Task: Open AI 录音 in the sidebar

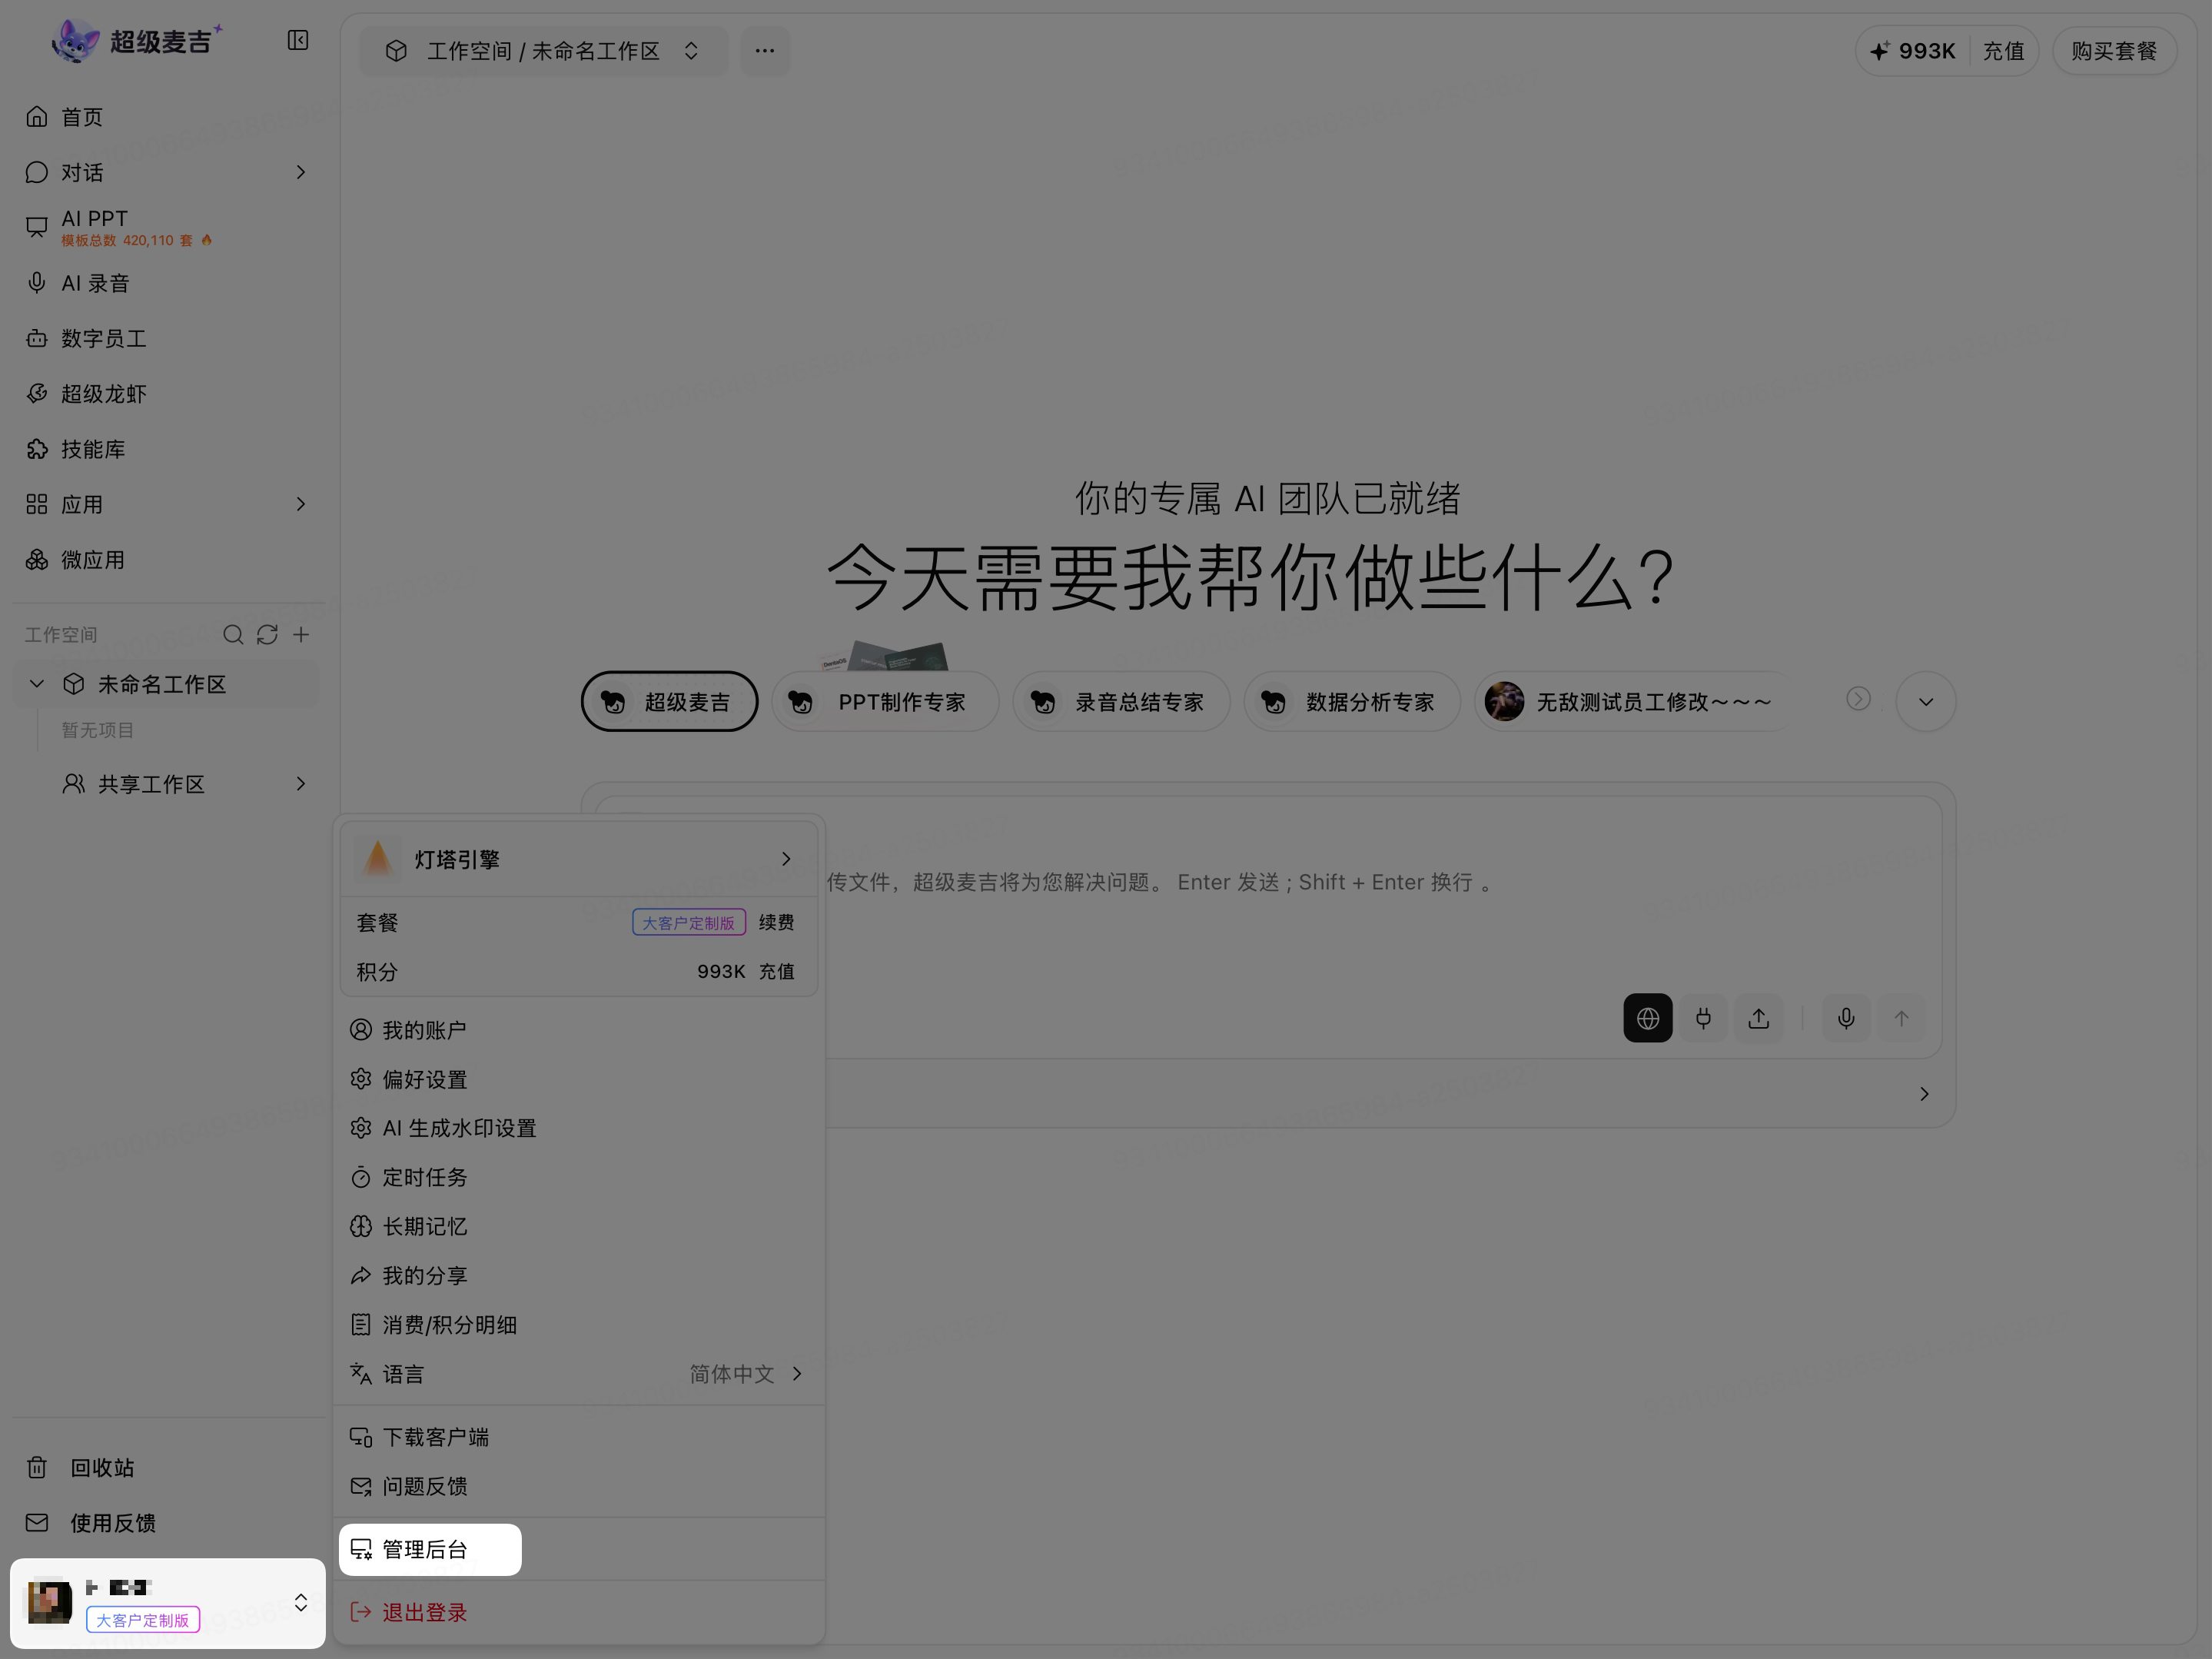Action: point(168,283)
